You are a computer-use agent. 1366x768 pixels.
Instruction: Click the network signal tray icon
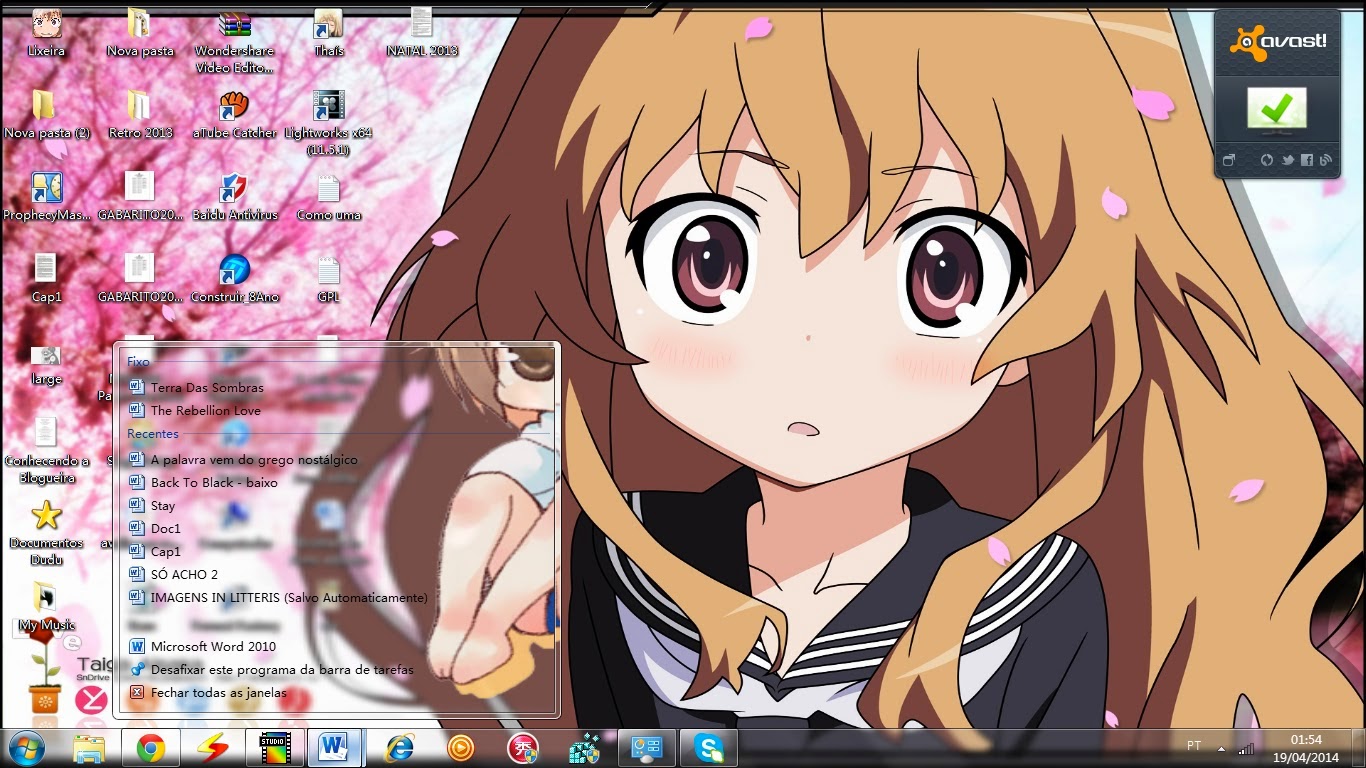(x=1246, y=748)
